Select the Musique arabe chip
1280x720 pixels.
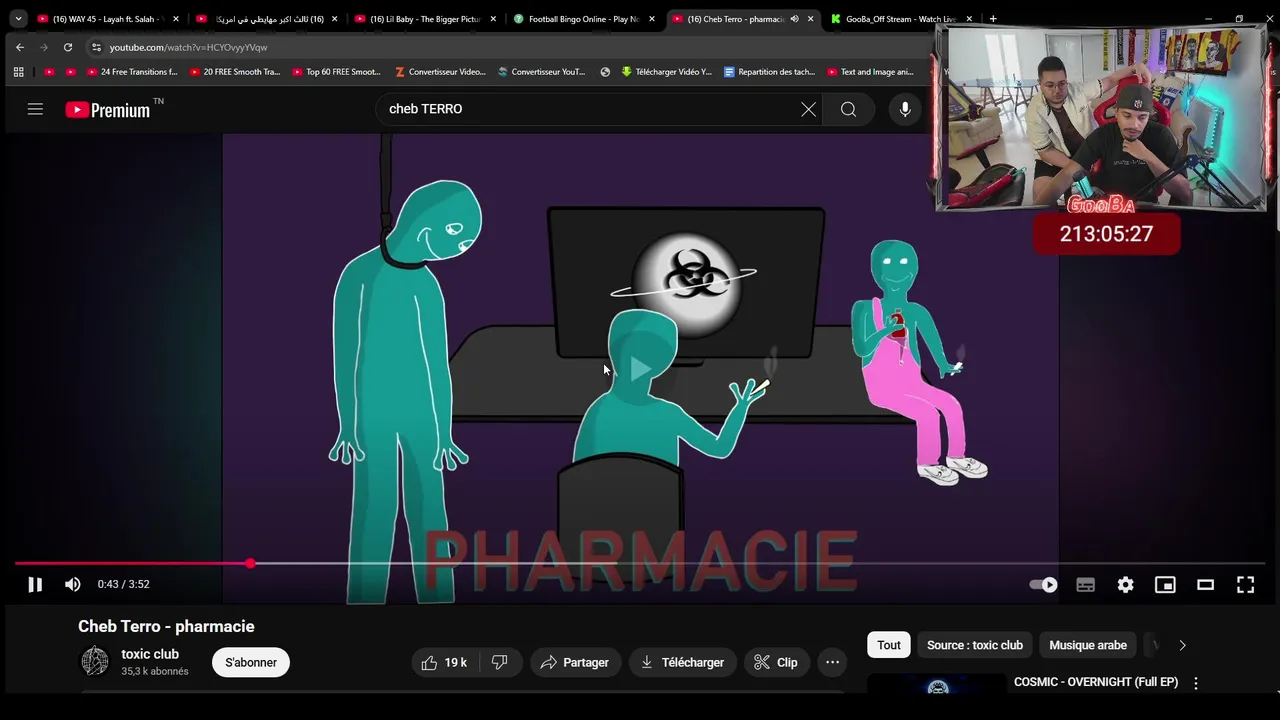click(1088, 645)
